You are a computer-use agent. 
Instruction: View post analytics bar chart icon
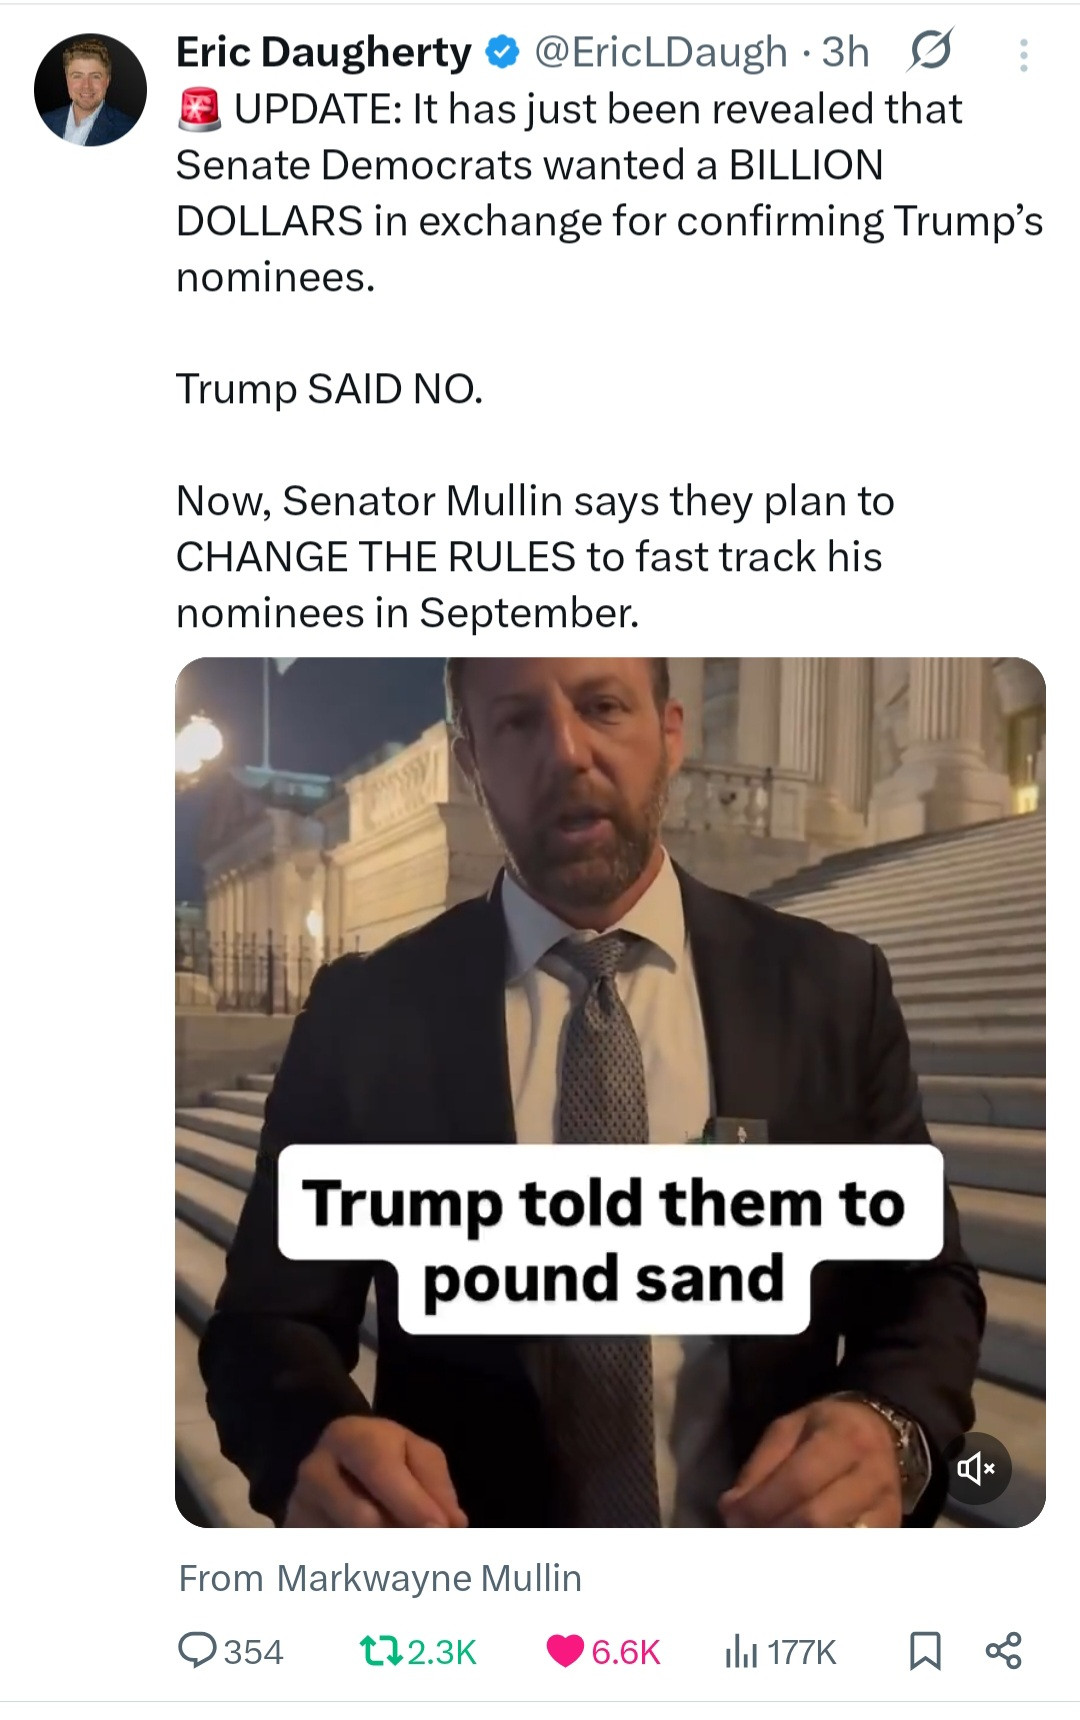(x=741, y=1651)
